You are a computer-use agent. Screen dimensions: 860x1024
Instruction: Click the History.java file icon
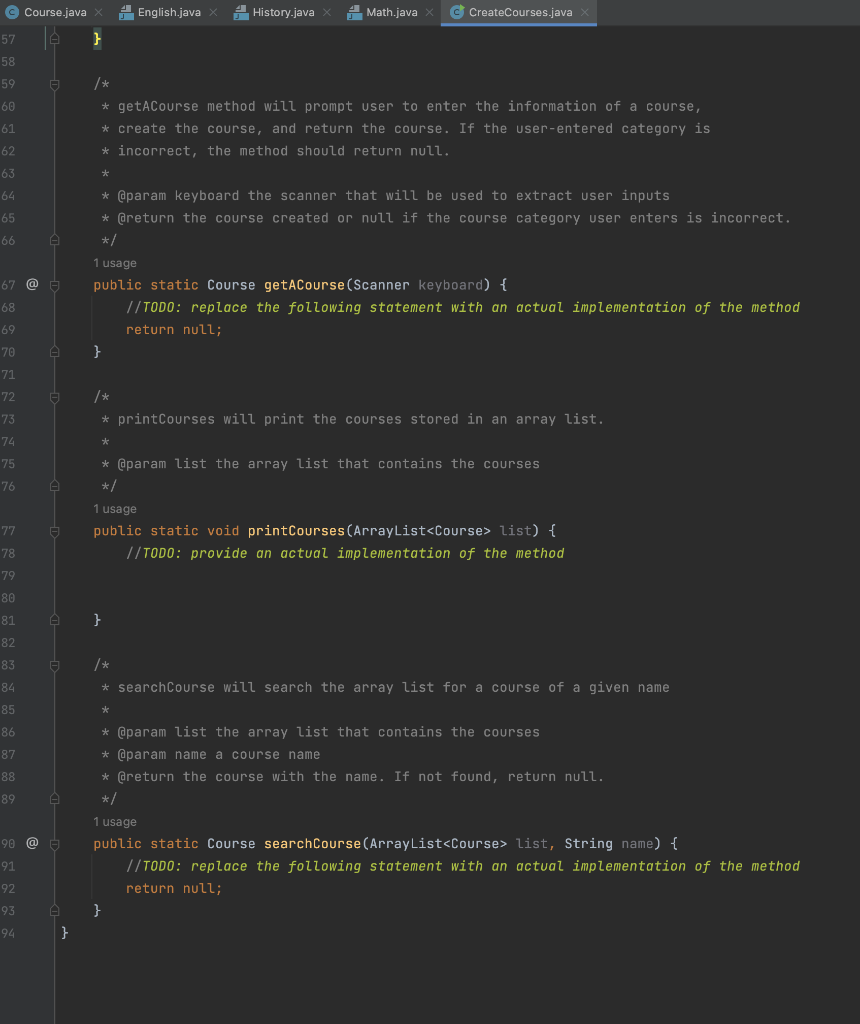(x=241, y=12)
